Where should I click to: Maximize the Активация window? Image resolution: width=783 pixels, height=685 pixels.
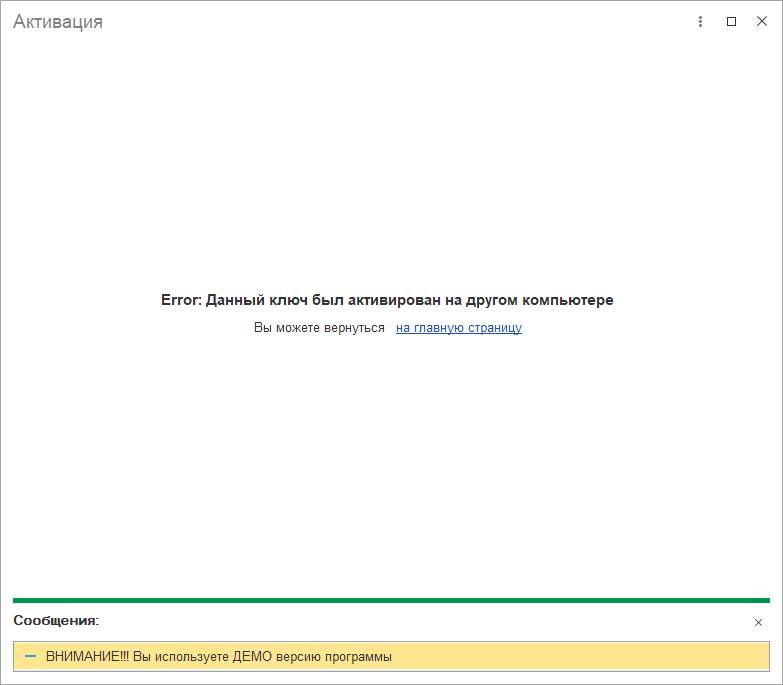tap(731, 21)
